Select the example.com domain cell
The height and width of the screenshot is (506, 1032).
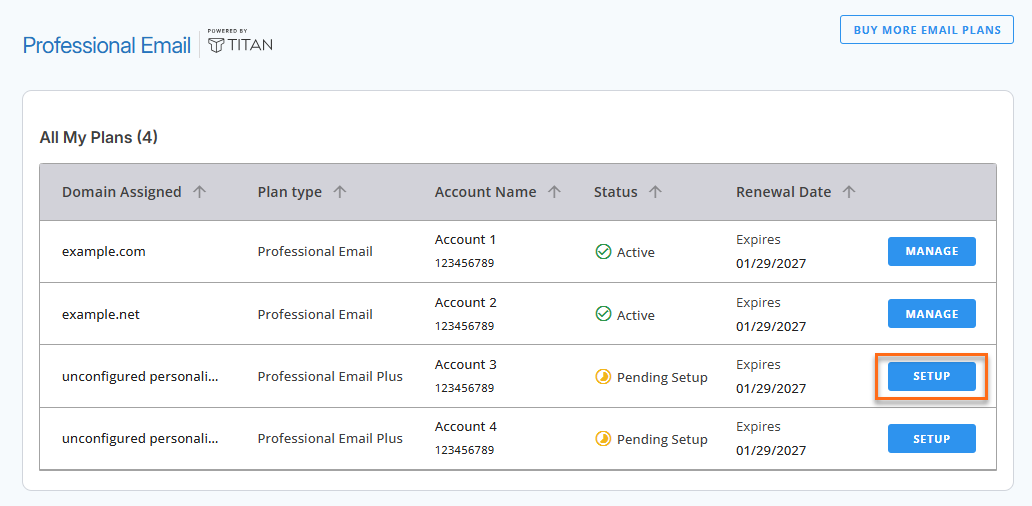point(103,251)
